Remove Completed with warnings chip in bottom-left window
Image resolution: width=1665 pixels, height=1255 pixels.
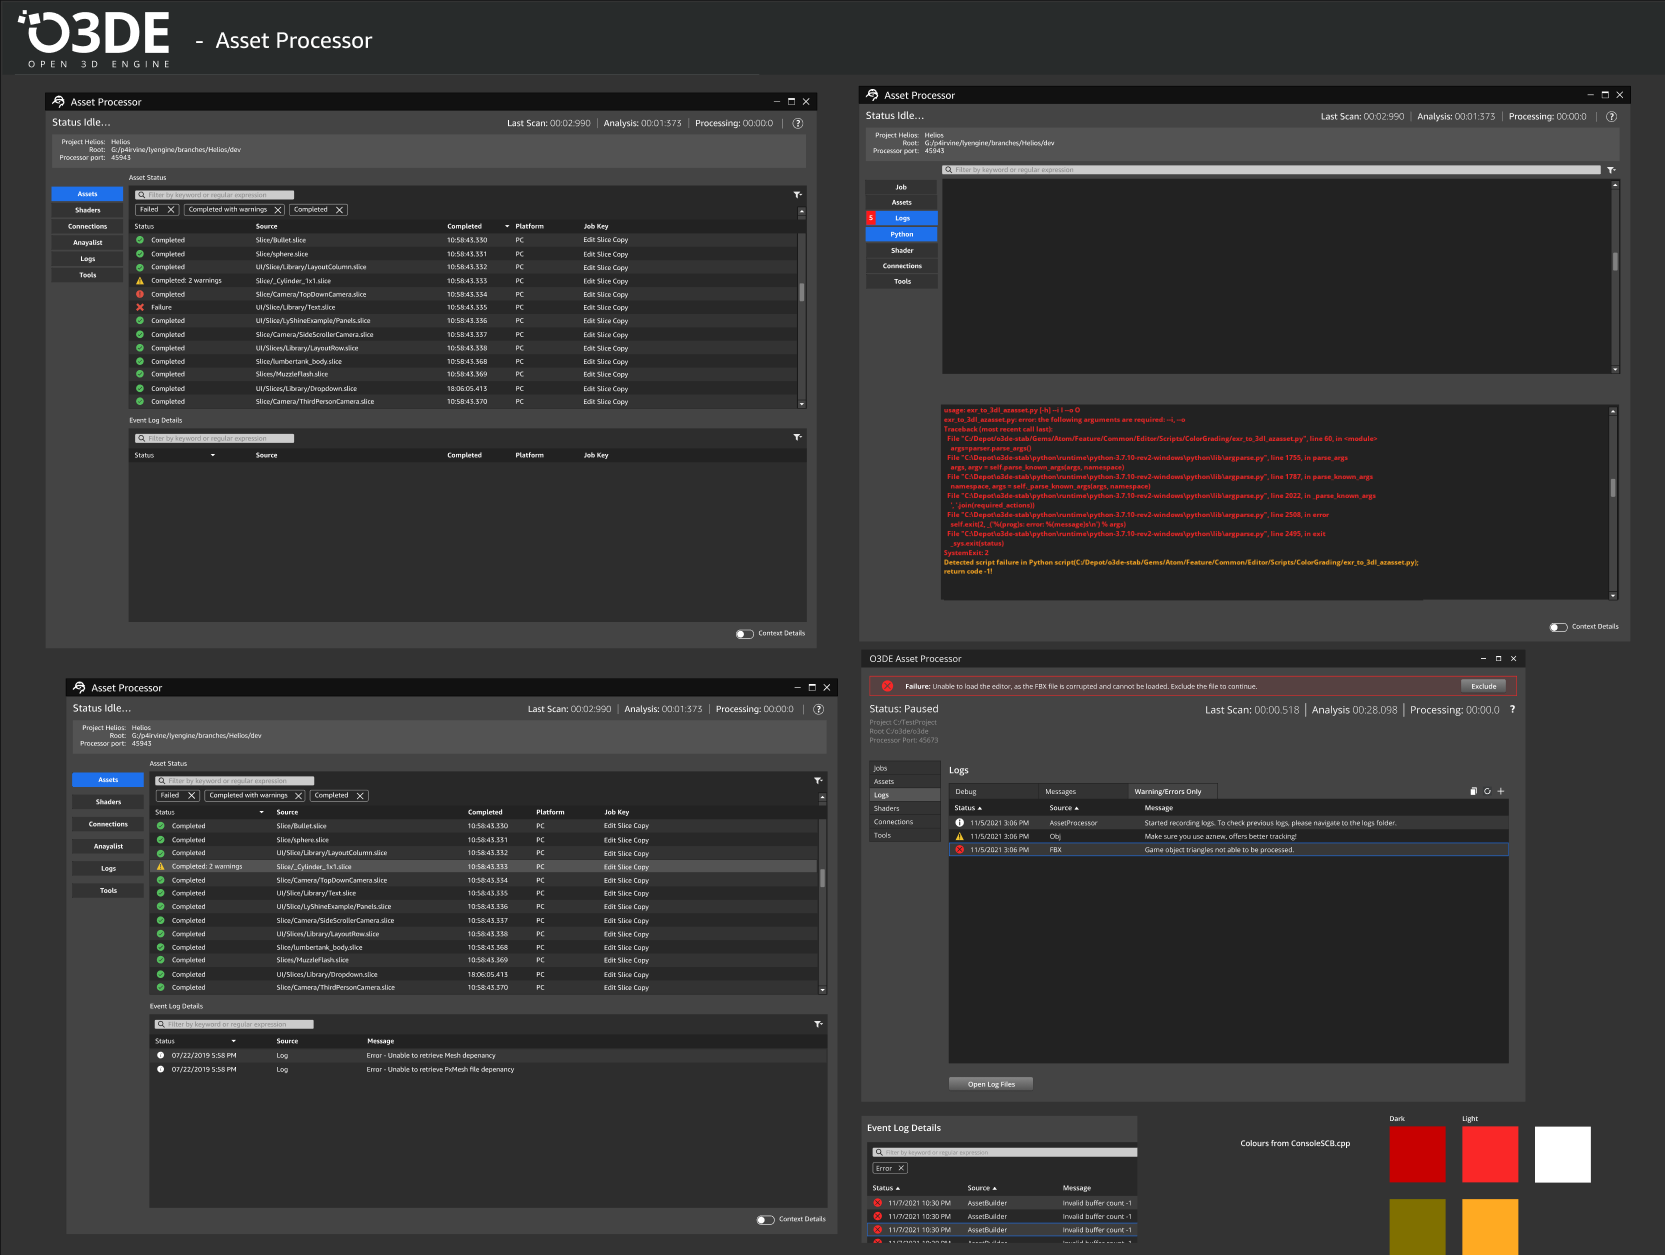tap(298, 796)
